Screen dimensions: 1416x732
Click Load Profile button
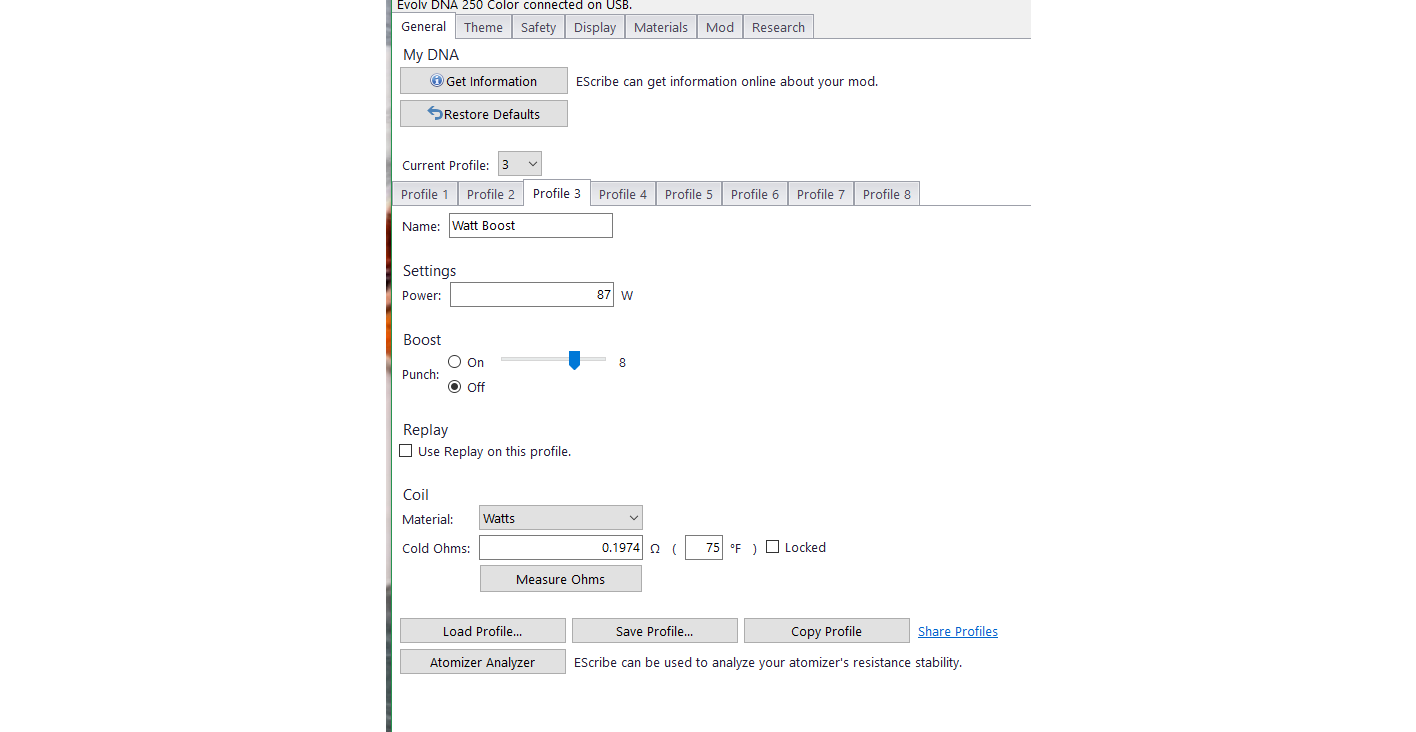[x=482, y=631]
